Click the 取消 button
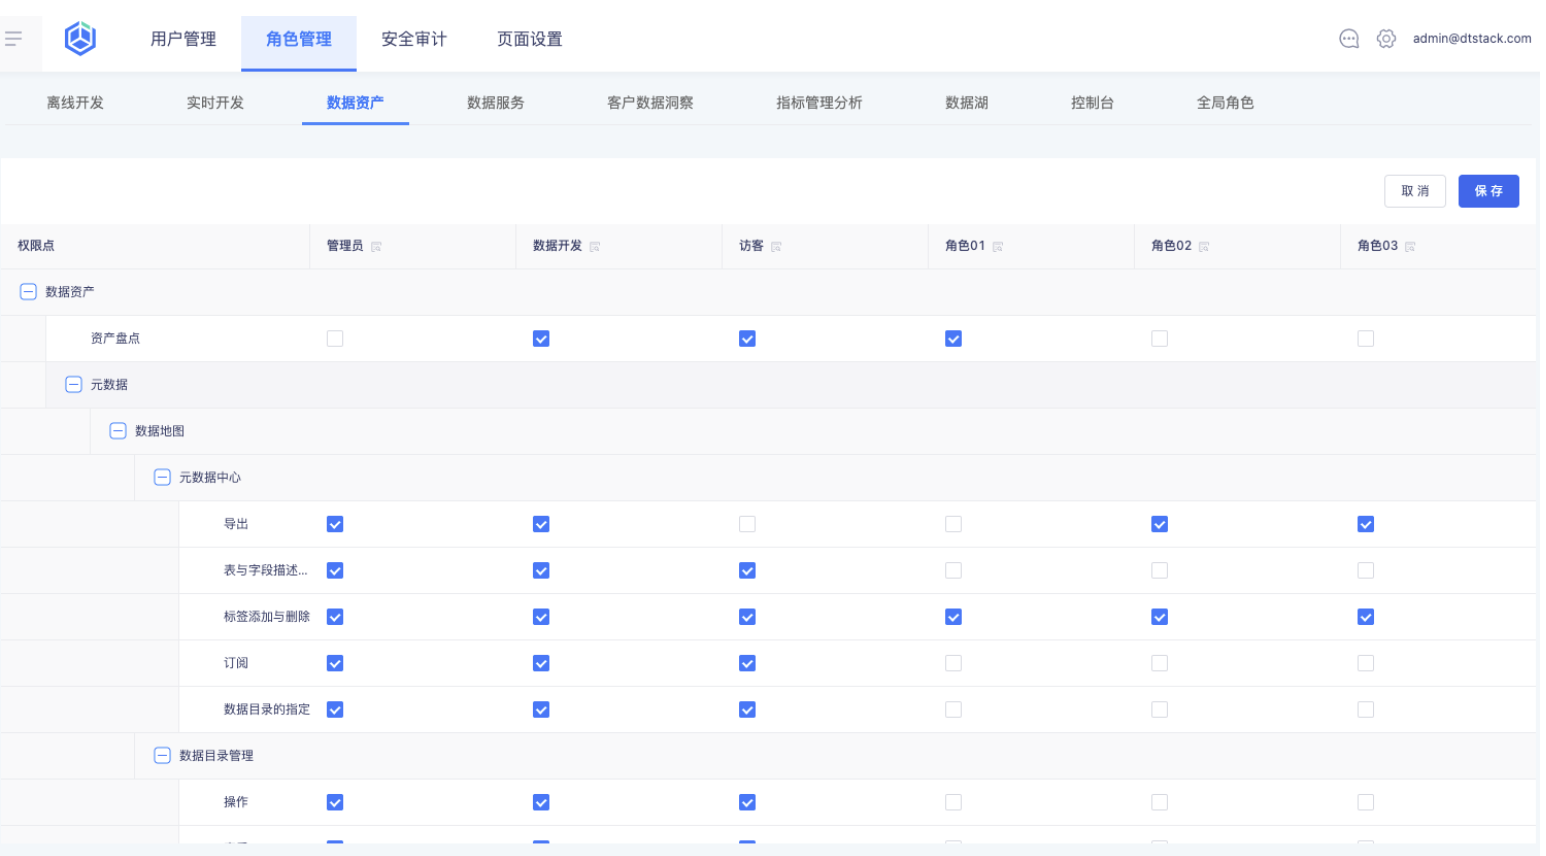 (x=1415, y=191)
